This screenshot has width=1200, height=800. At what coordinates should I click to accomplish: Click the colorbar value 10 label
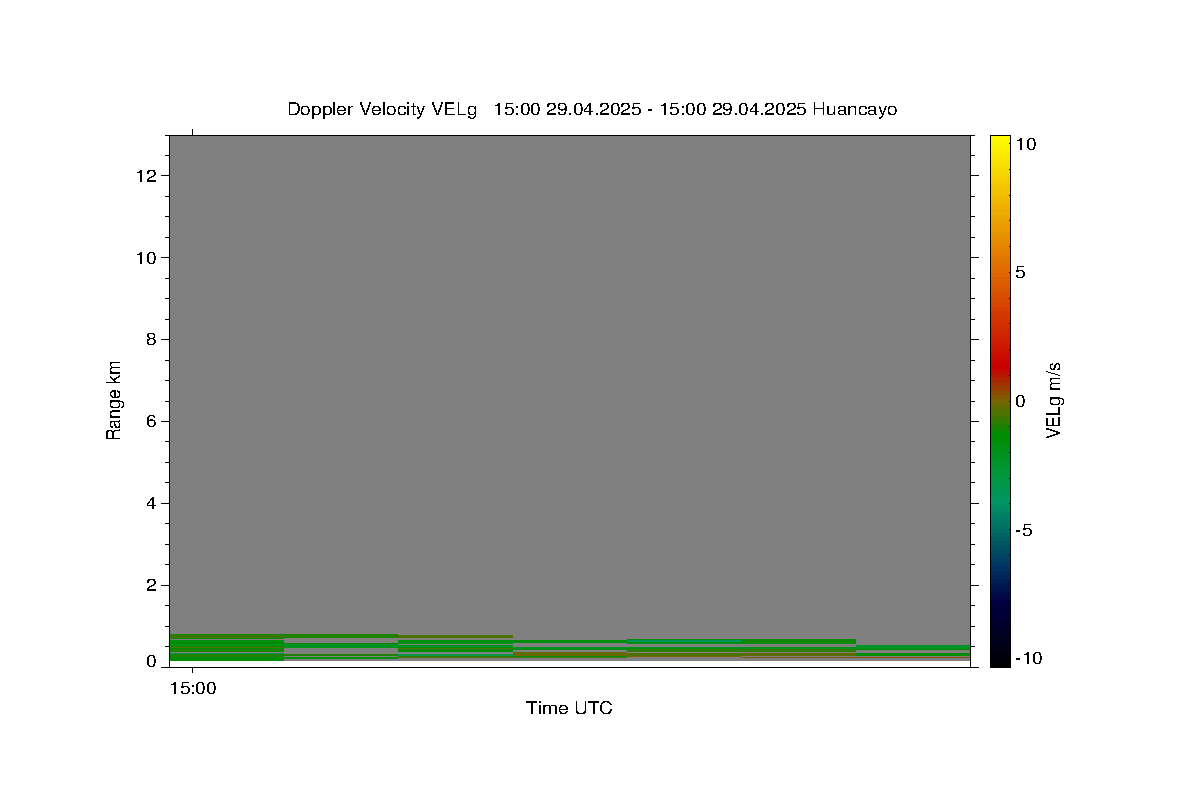coord(1025,144)
